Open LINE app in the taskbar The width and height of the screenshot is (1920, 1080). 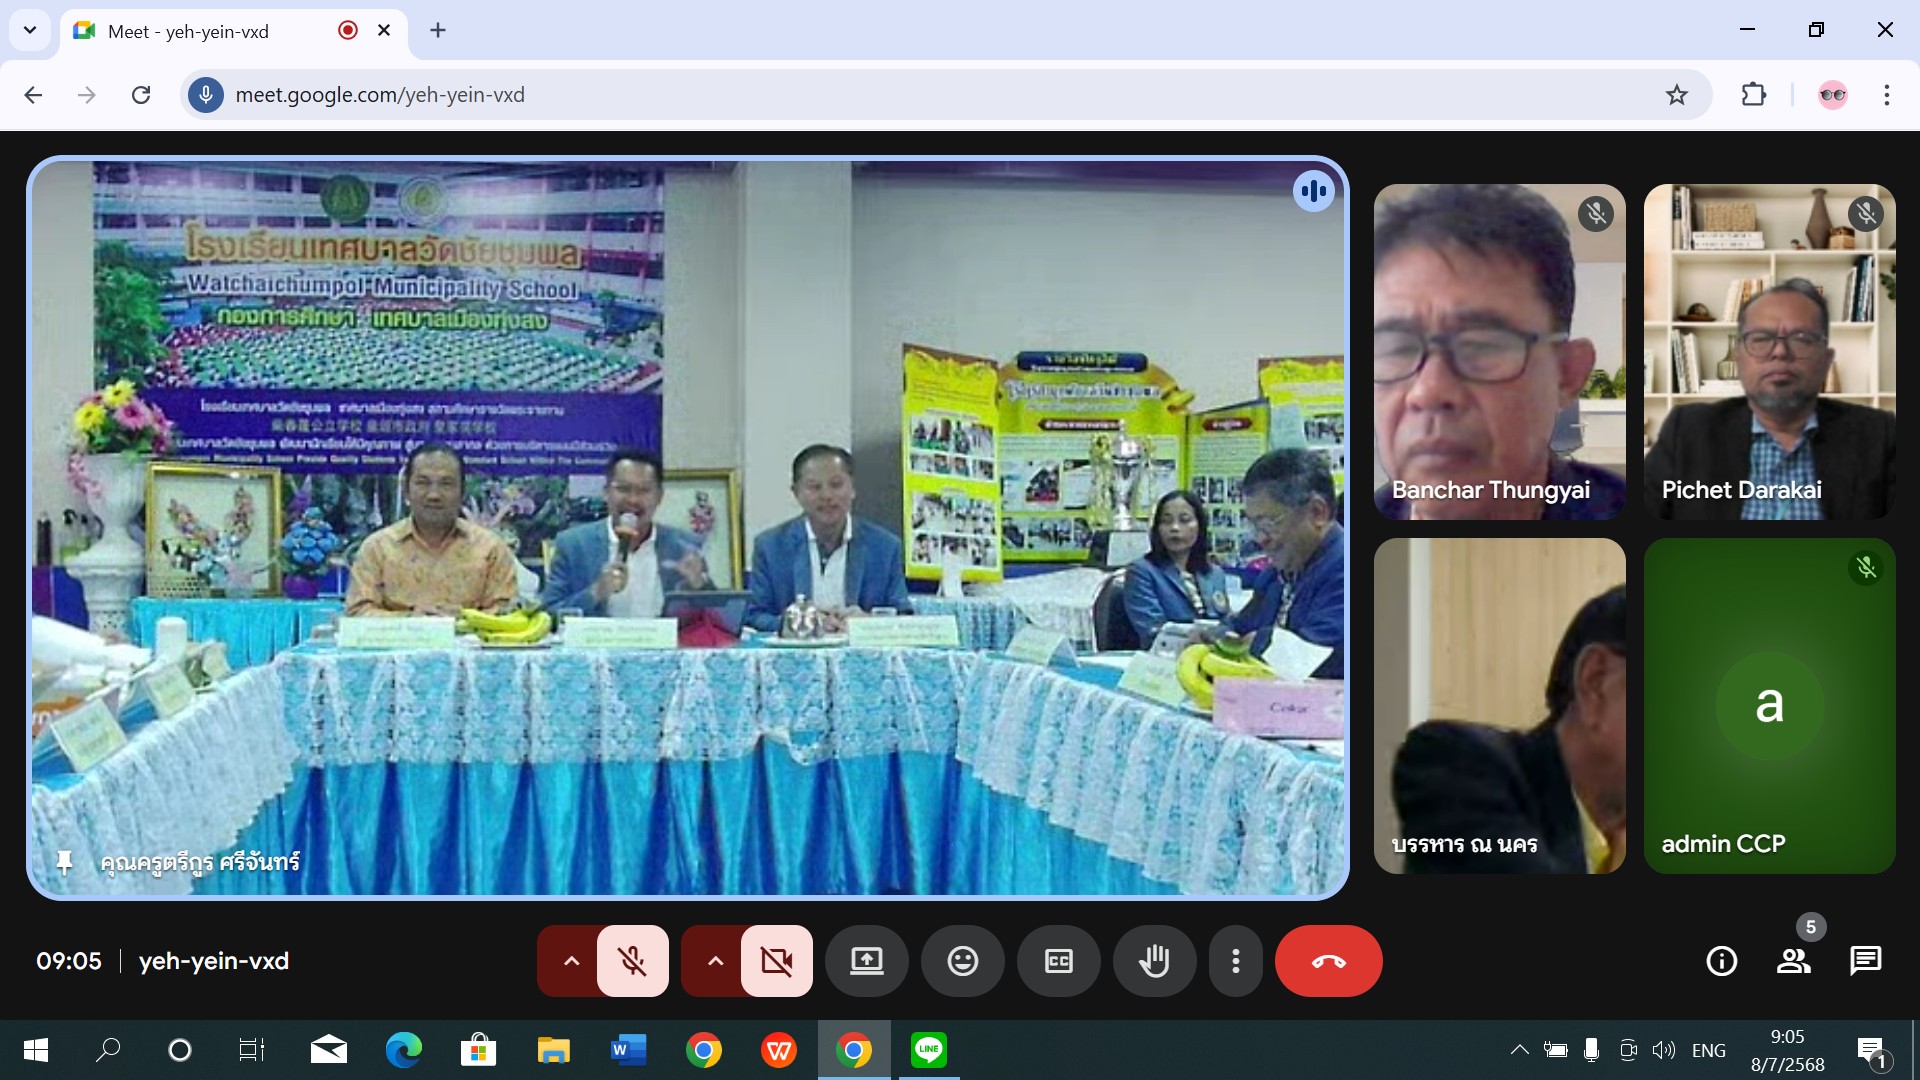click(x=928, y=1050)
